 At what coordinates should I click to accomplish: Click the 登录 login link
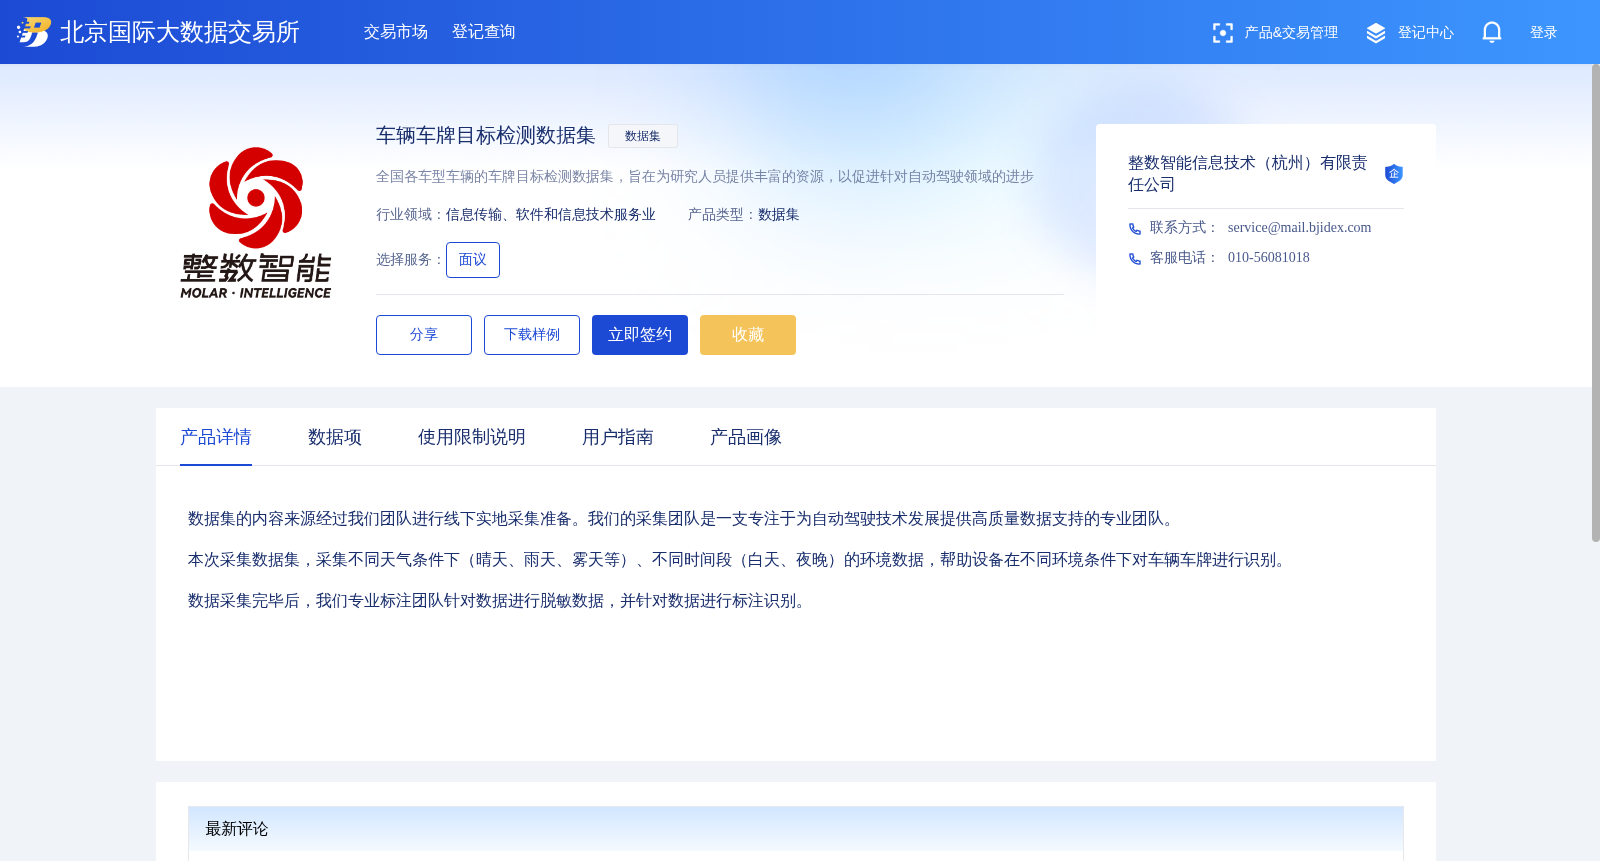(1544, 33)
